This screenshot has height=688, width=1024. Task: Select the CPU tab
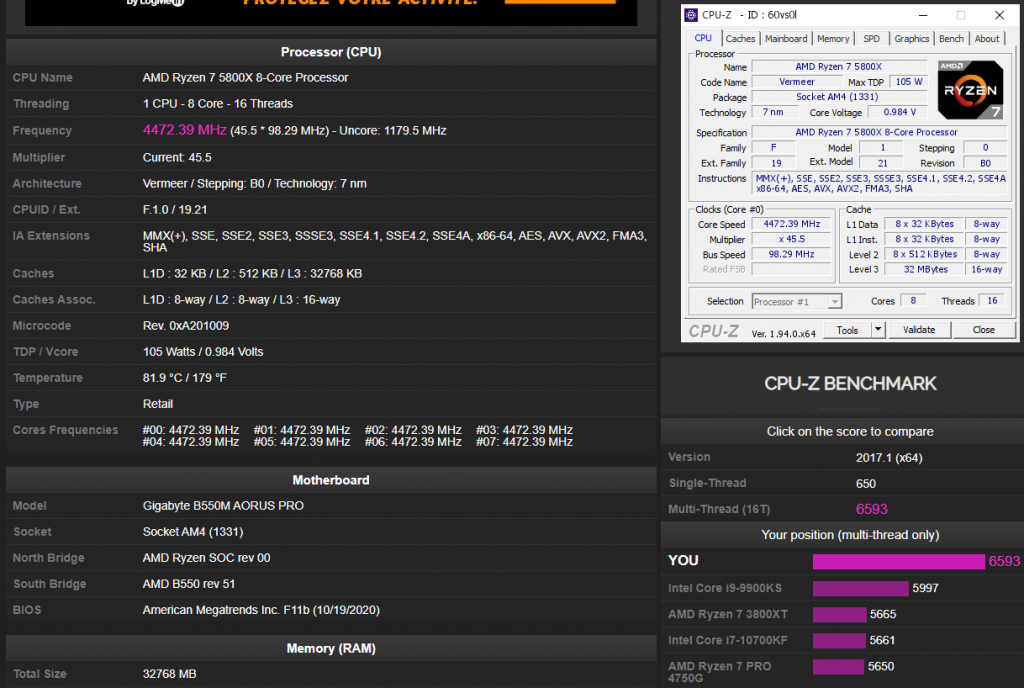(703, 38)
